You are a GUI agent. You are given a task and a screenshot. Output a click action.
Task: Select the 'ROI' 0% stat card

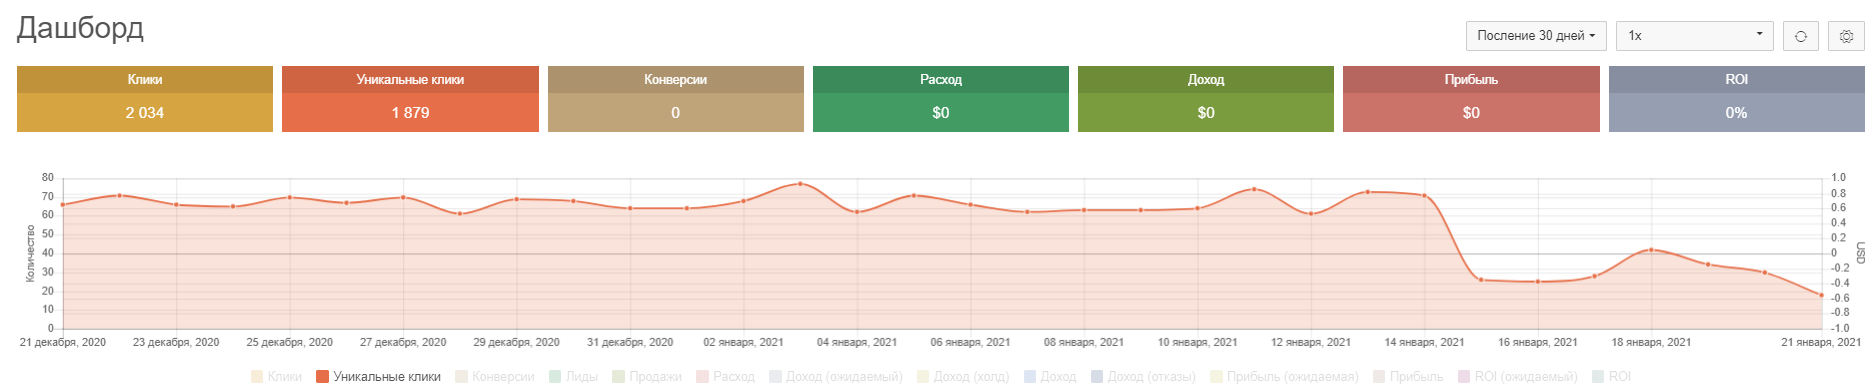pos(1737,99)
